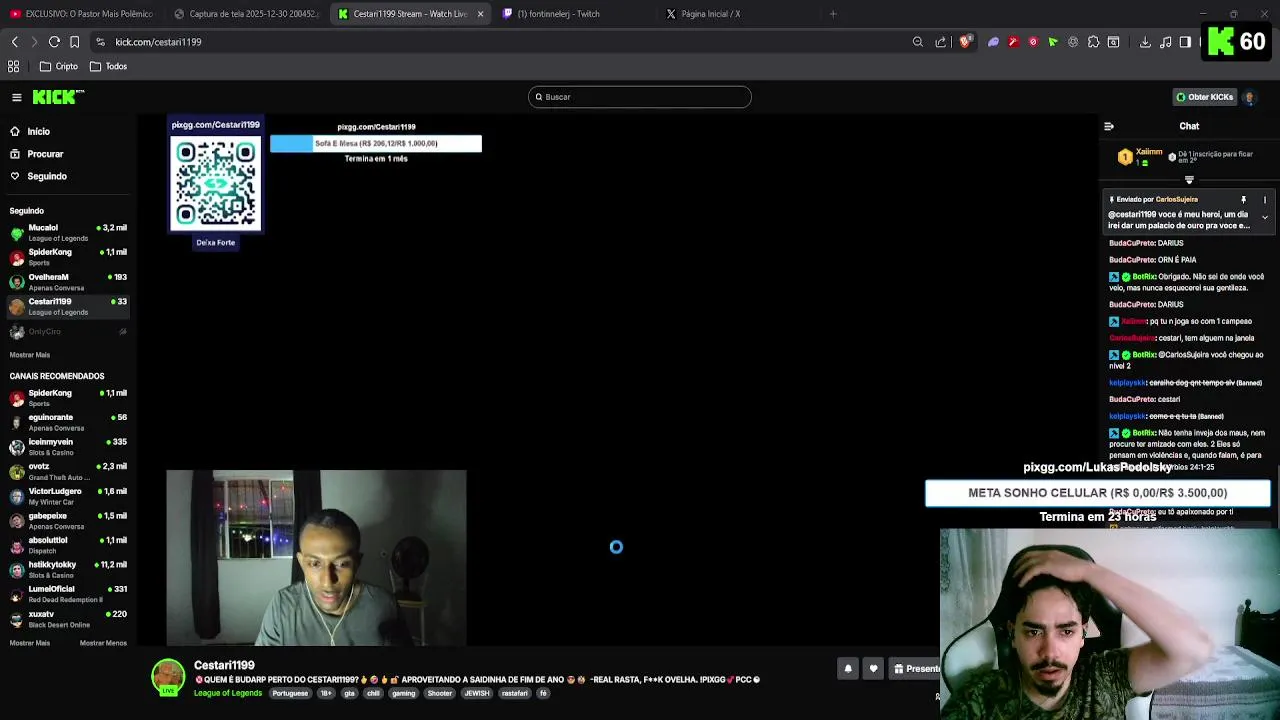This screenshot has height=720, width=1280.
Task: Open the Todos bookmarks folder
Action: tap(108, 66)
